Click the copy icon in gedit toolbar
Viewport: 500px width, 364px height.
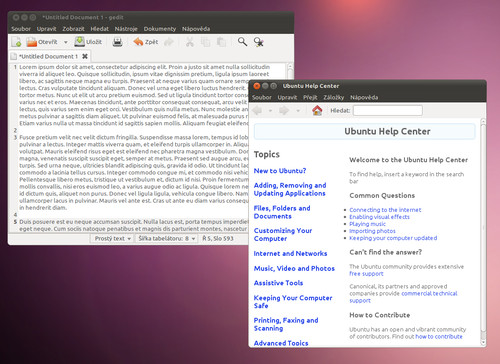click(205, 42)
